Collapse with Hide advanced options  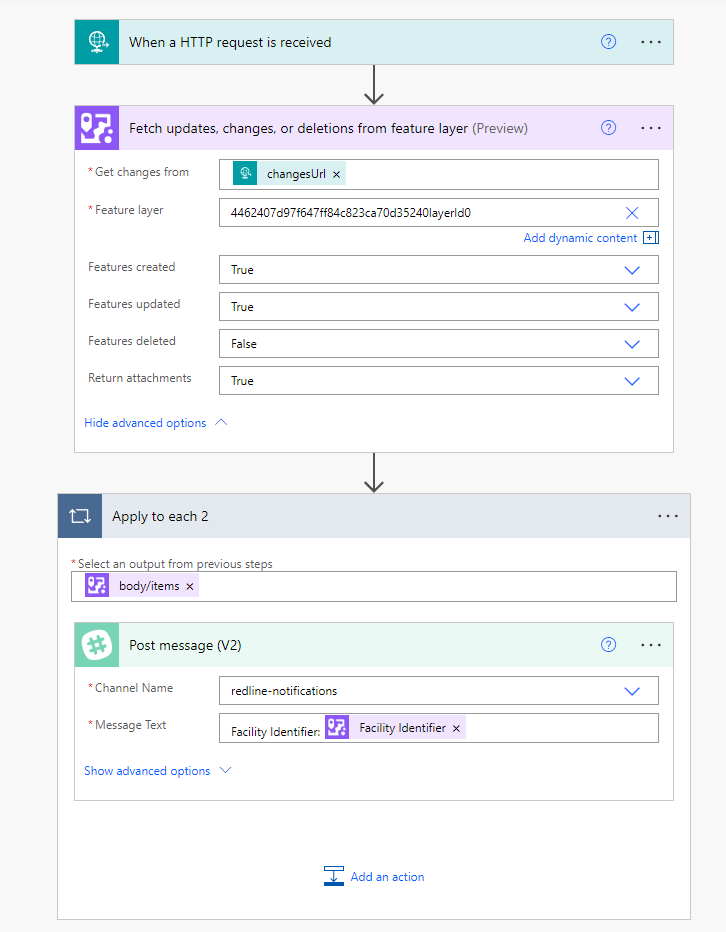click(155, 423)
